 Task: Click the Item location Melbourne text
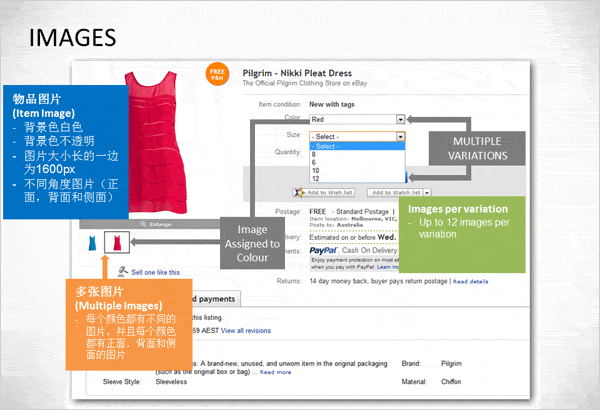(353, 219)
